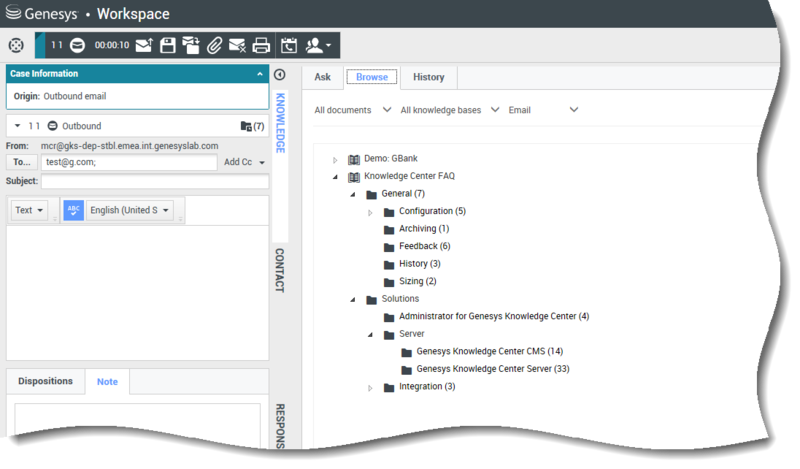Attach a file with paperclip icon
Viewport: 800px width, 469px height.
pos(214,45)
